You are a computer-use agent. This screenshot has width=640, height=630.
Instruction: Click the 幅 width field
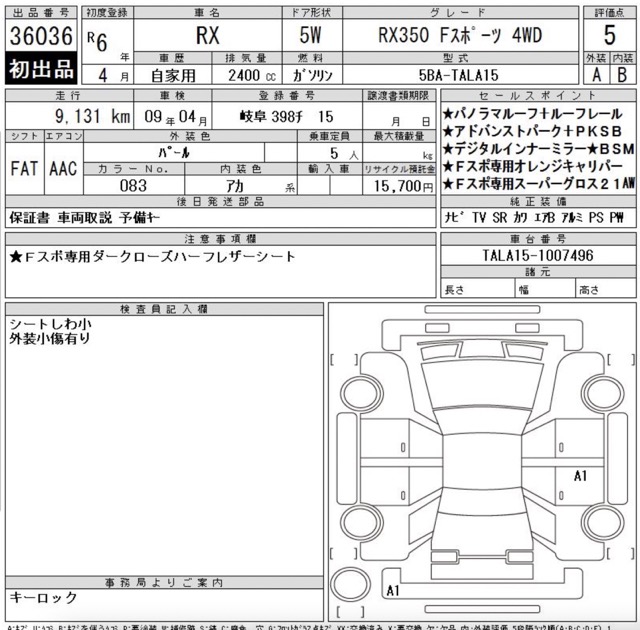pos(545,290)
